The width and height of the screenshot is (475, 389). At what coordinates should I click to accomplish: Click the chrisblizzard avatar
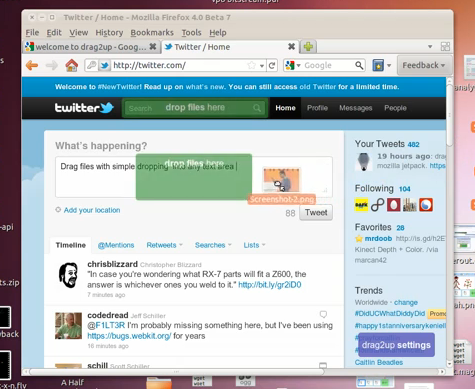pyautogui.click(x=68, y=275)
